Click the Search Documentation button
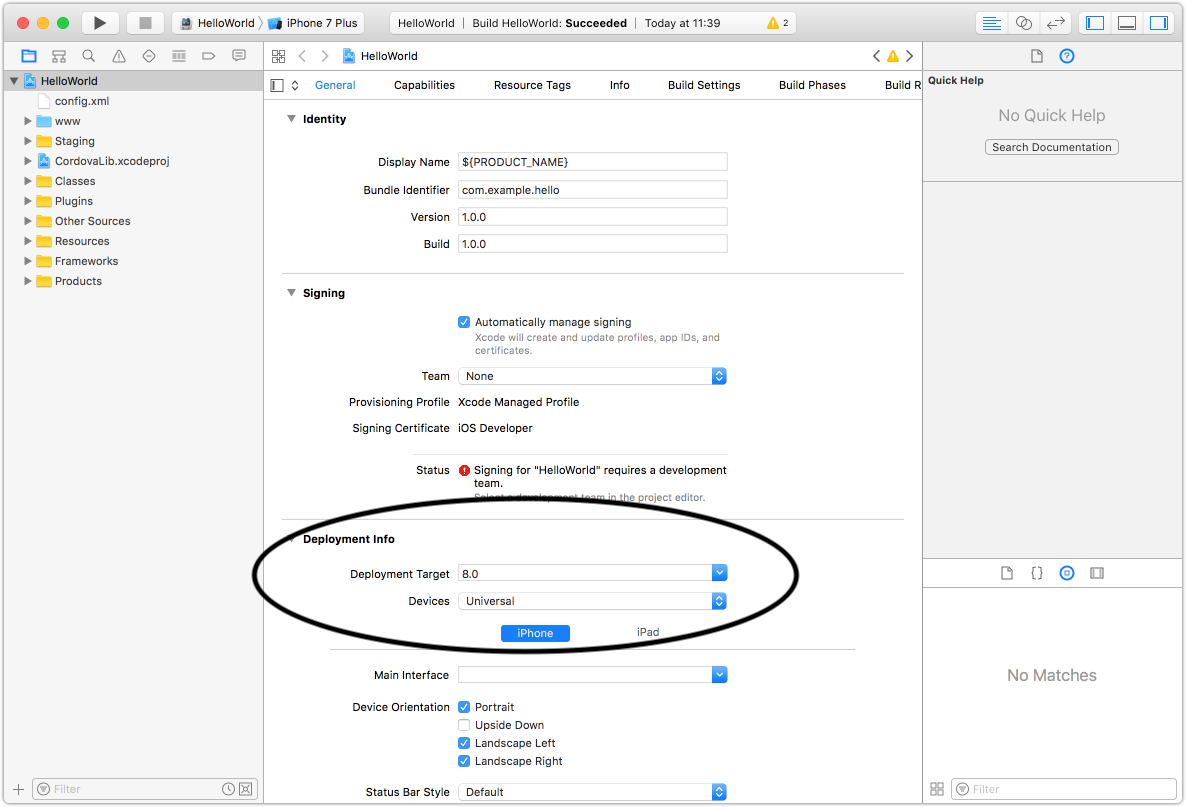Image resolution: width=1186 pixels, height=807 pixels. [1051, 147]
